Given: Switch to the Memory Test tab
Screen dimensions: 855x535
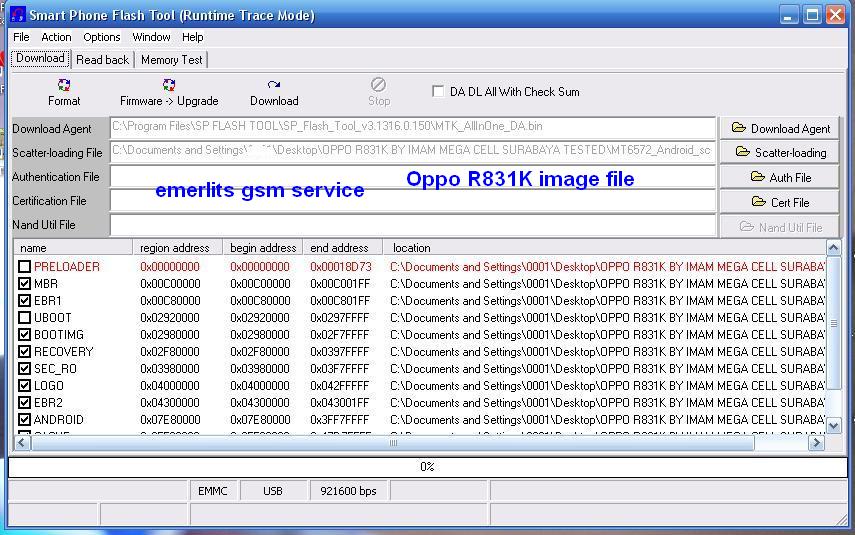Looking at the screenshot, I should click(172, 60).
